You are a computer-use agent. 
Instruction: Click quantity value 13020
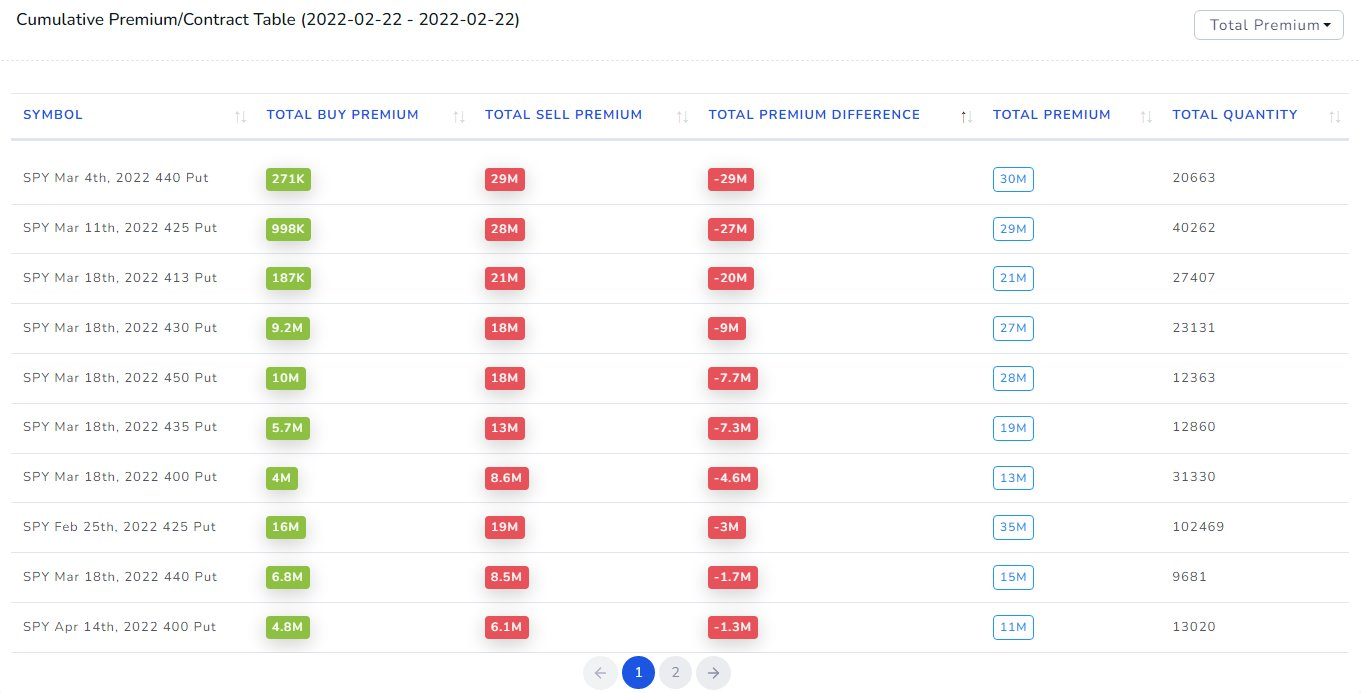click(x=1194, y=627)
